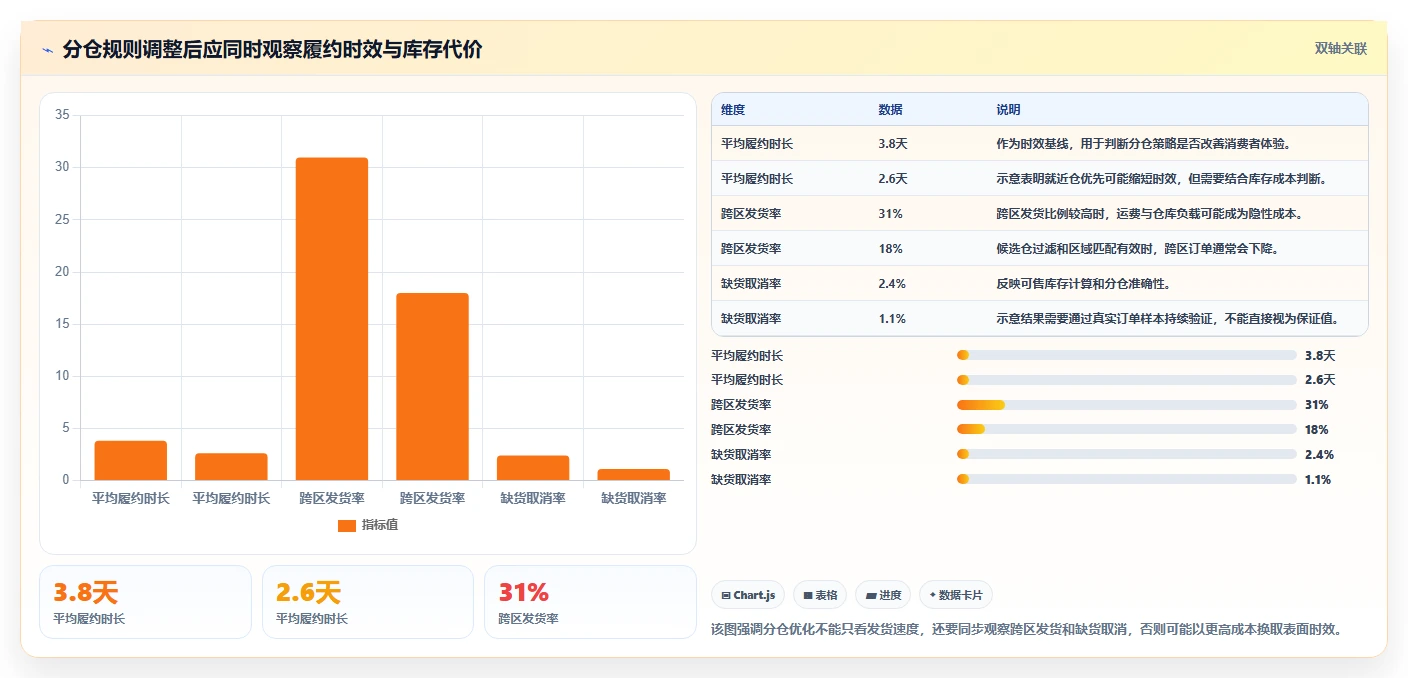Image resolution: width=1408 pixels, height=678 pixels.
Task: Click the progress bar for 2.6天
Action: (1127, 380)
